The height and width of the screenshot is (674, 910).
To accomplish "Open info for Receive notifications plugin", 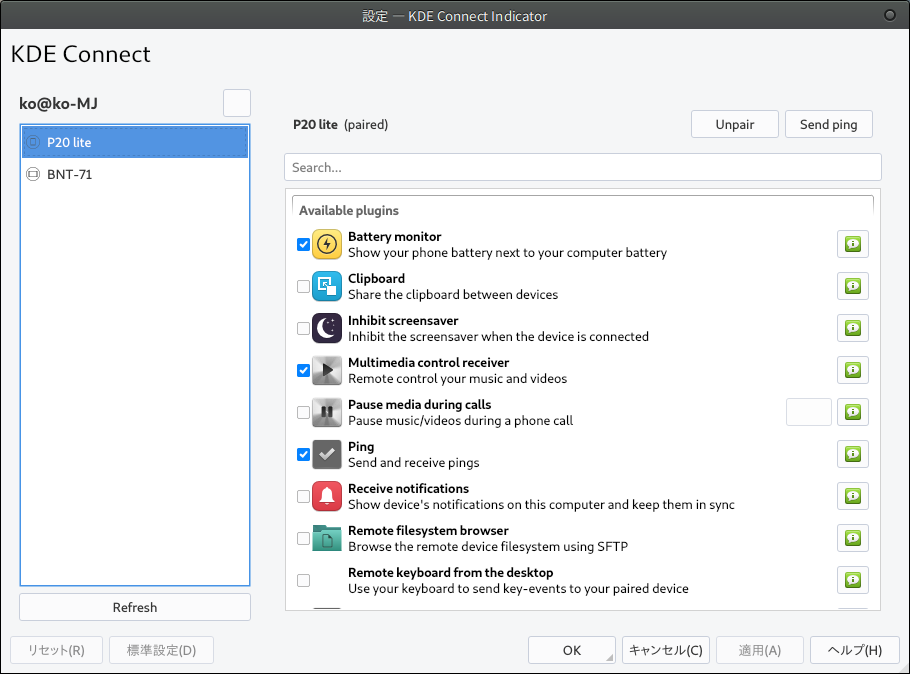I will tap(853, 496).
